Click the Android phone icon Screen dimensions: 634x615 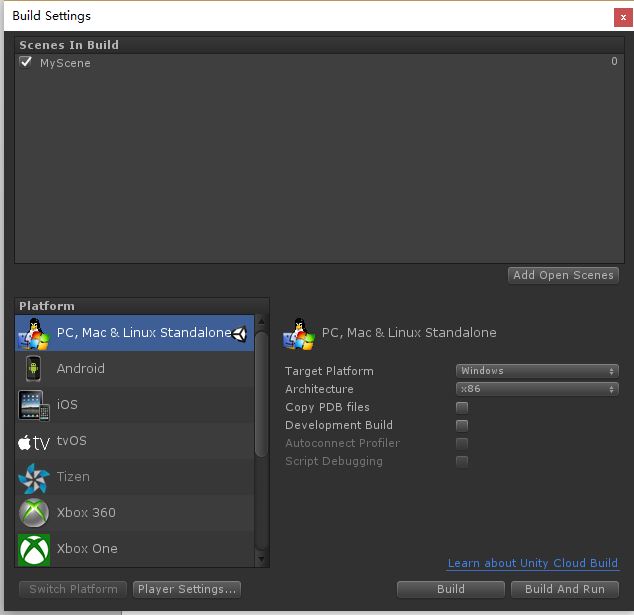point(33,368)
